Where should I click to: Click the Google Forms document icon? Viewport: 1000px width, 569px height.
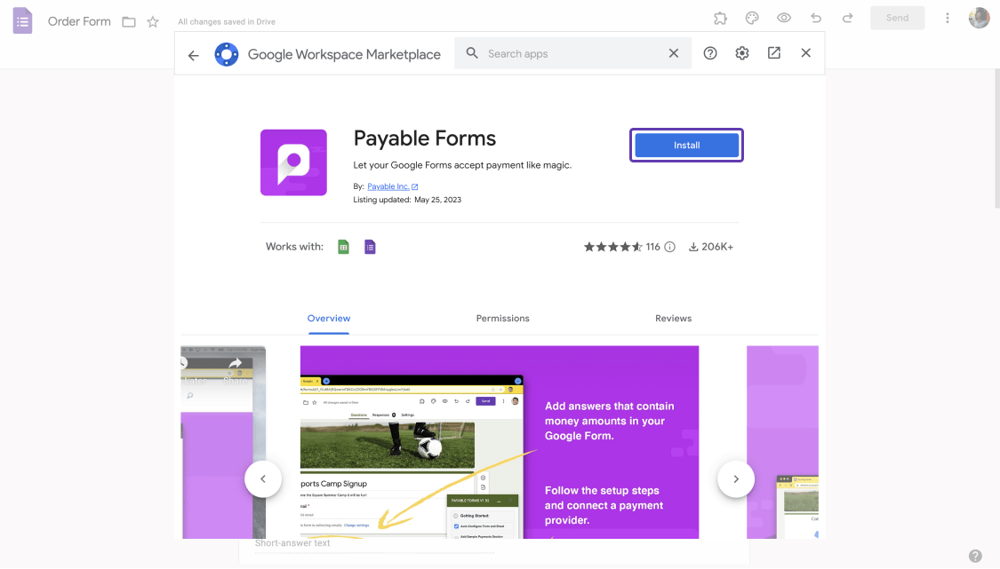coord(22,21)
